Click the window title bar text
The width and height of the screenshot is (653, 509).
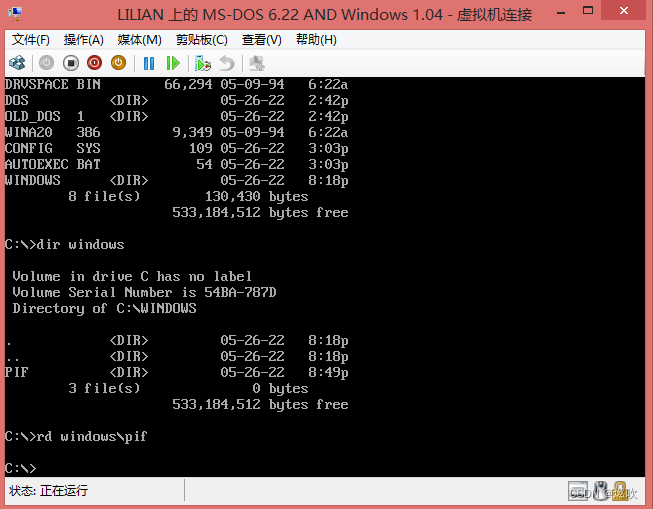tap(325, 15)
